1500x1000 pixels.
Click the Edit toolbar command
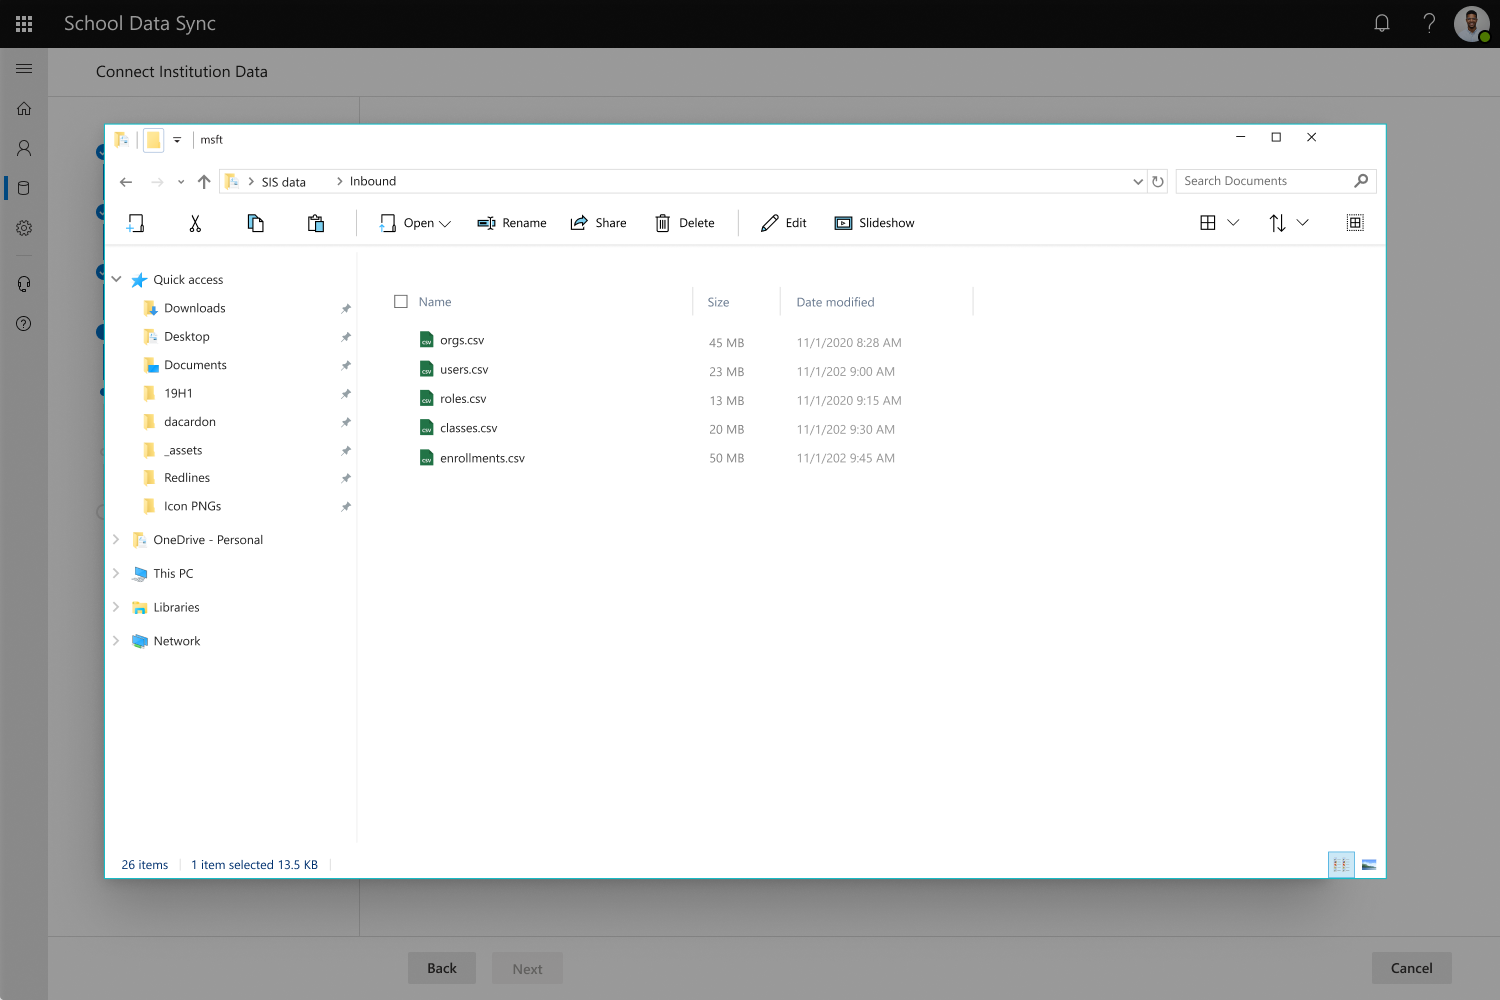(784, 223)
